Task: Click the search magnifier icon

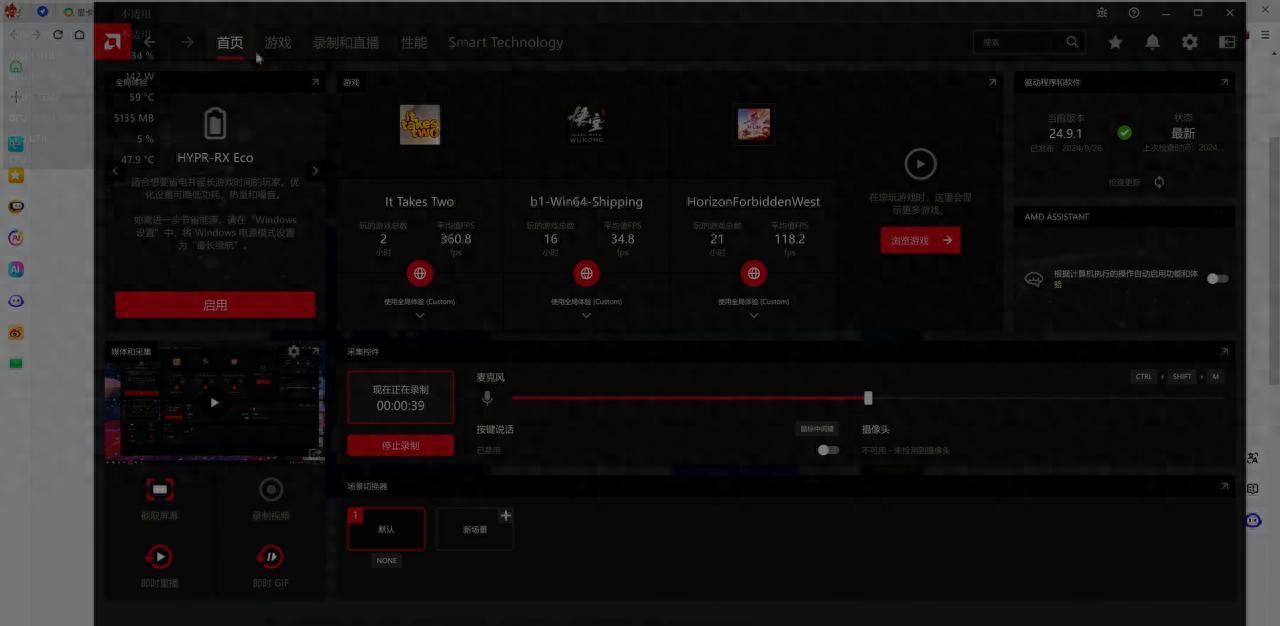Action: pos(1072,42)
